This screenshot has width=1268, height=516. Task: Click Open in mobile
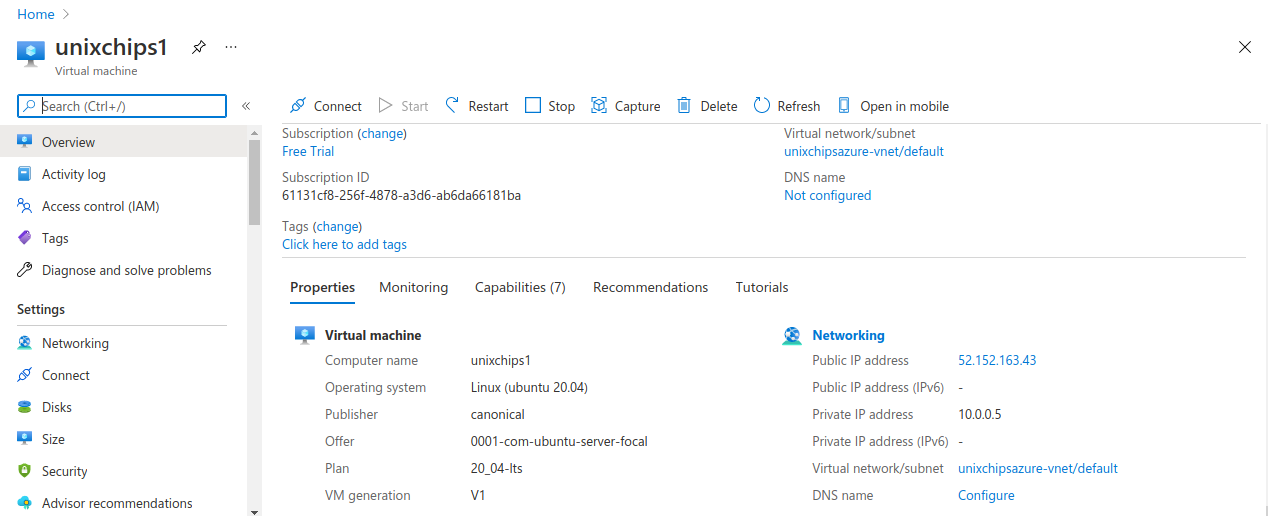click(x=893, y=106)
